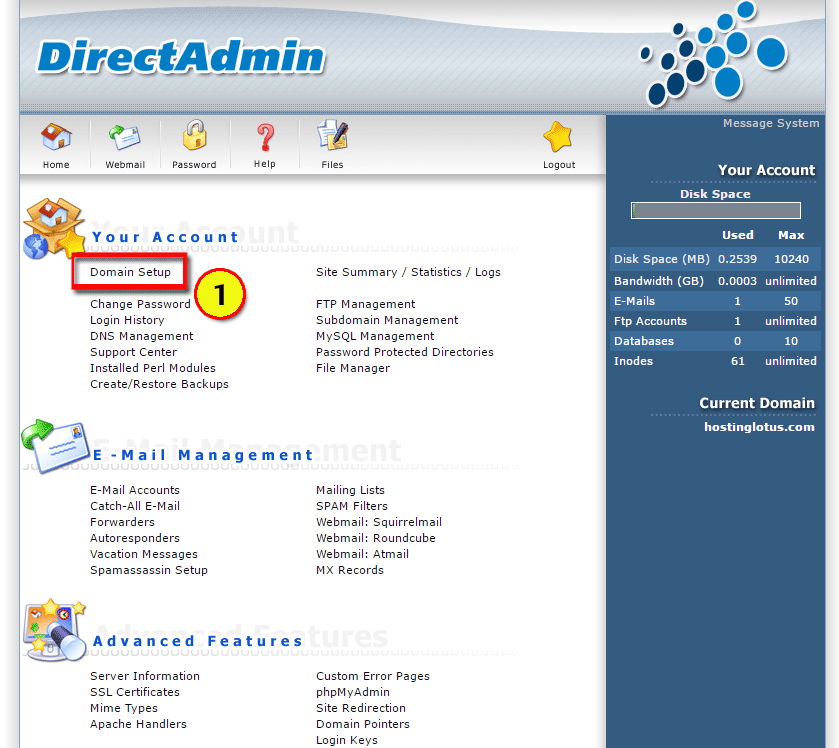Open the Message System link

point(771,123)
